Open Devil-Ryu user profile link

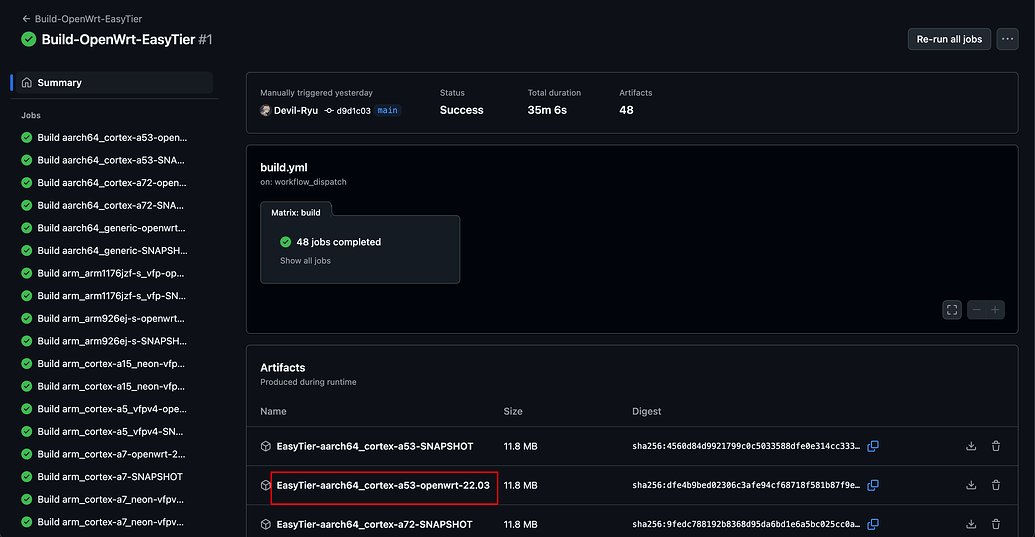296,110
